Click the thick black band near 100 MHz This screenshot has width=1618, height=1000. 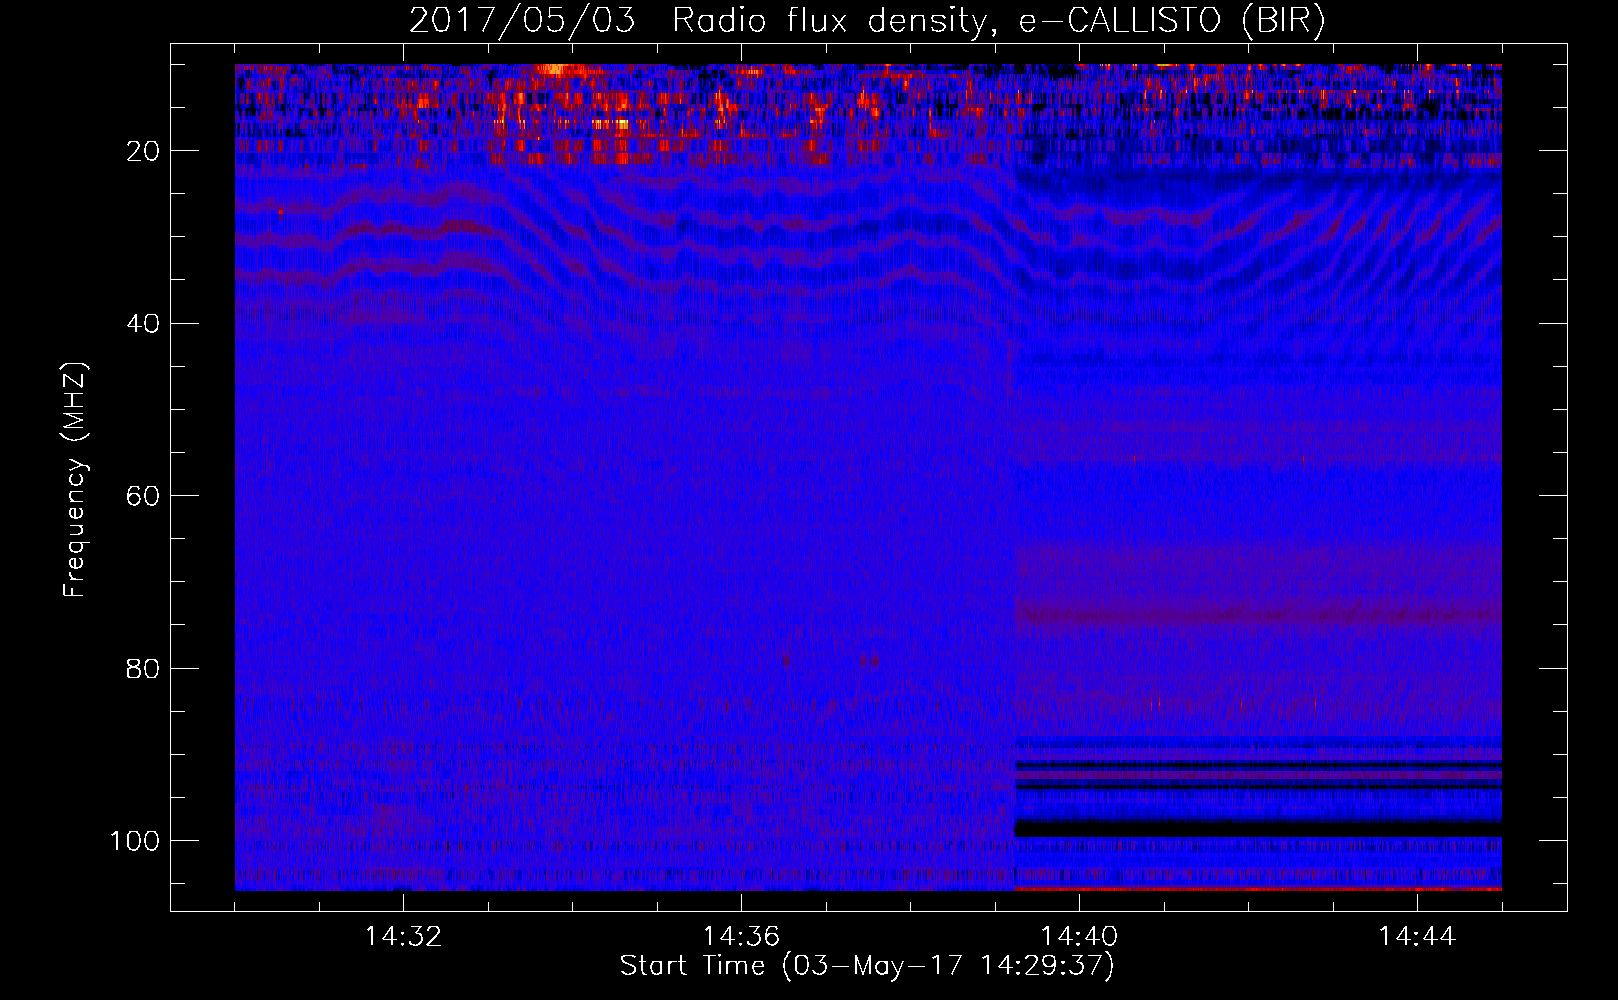tap(1258, 830)
